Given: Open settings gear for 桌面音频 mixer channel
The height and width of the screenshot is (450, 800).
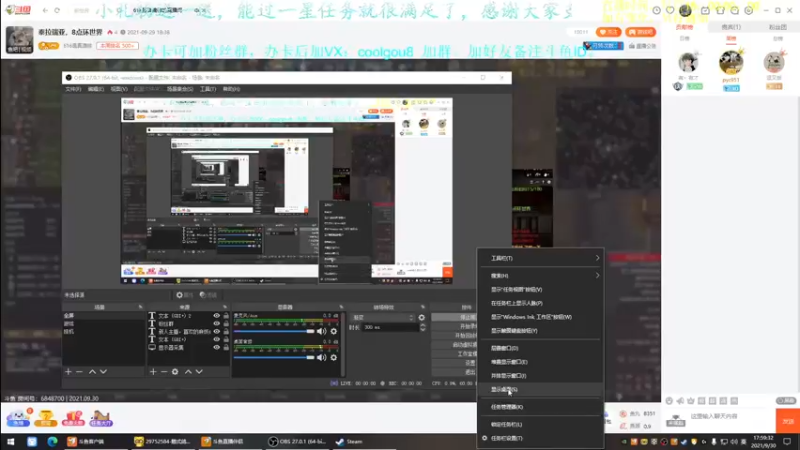Looking at the screenshot, I should pos(334,358).
